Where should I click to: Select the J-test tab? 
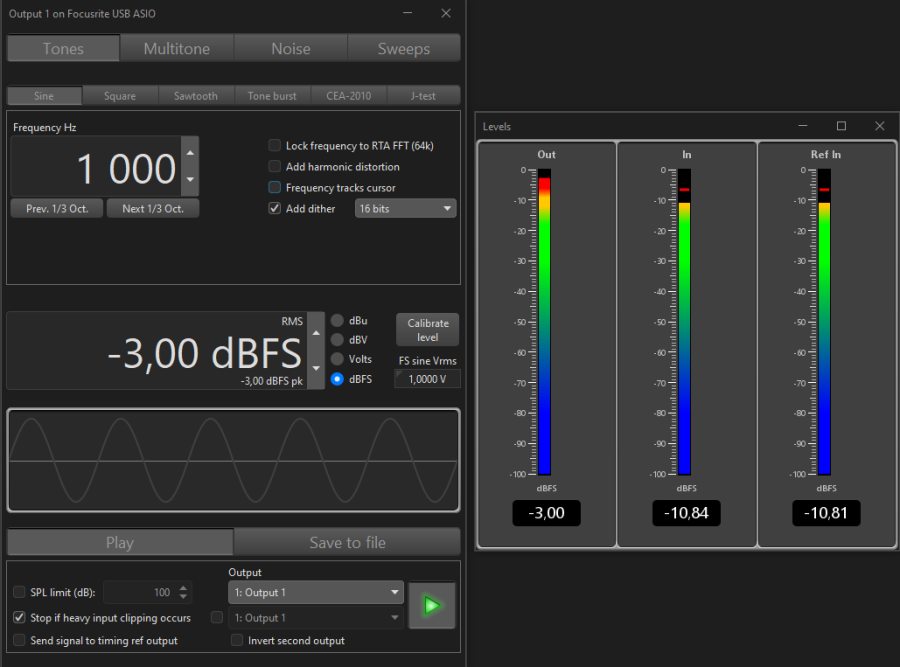point(423,96)
